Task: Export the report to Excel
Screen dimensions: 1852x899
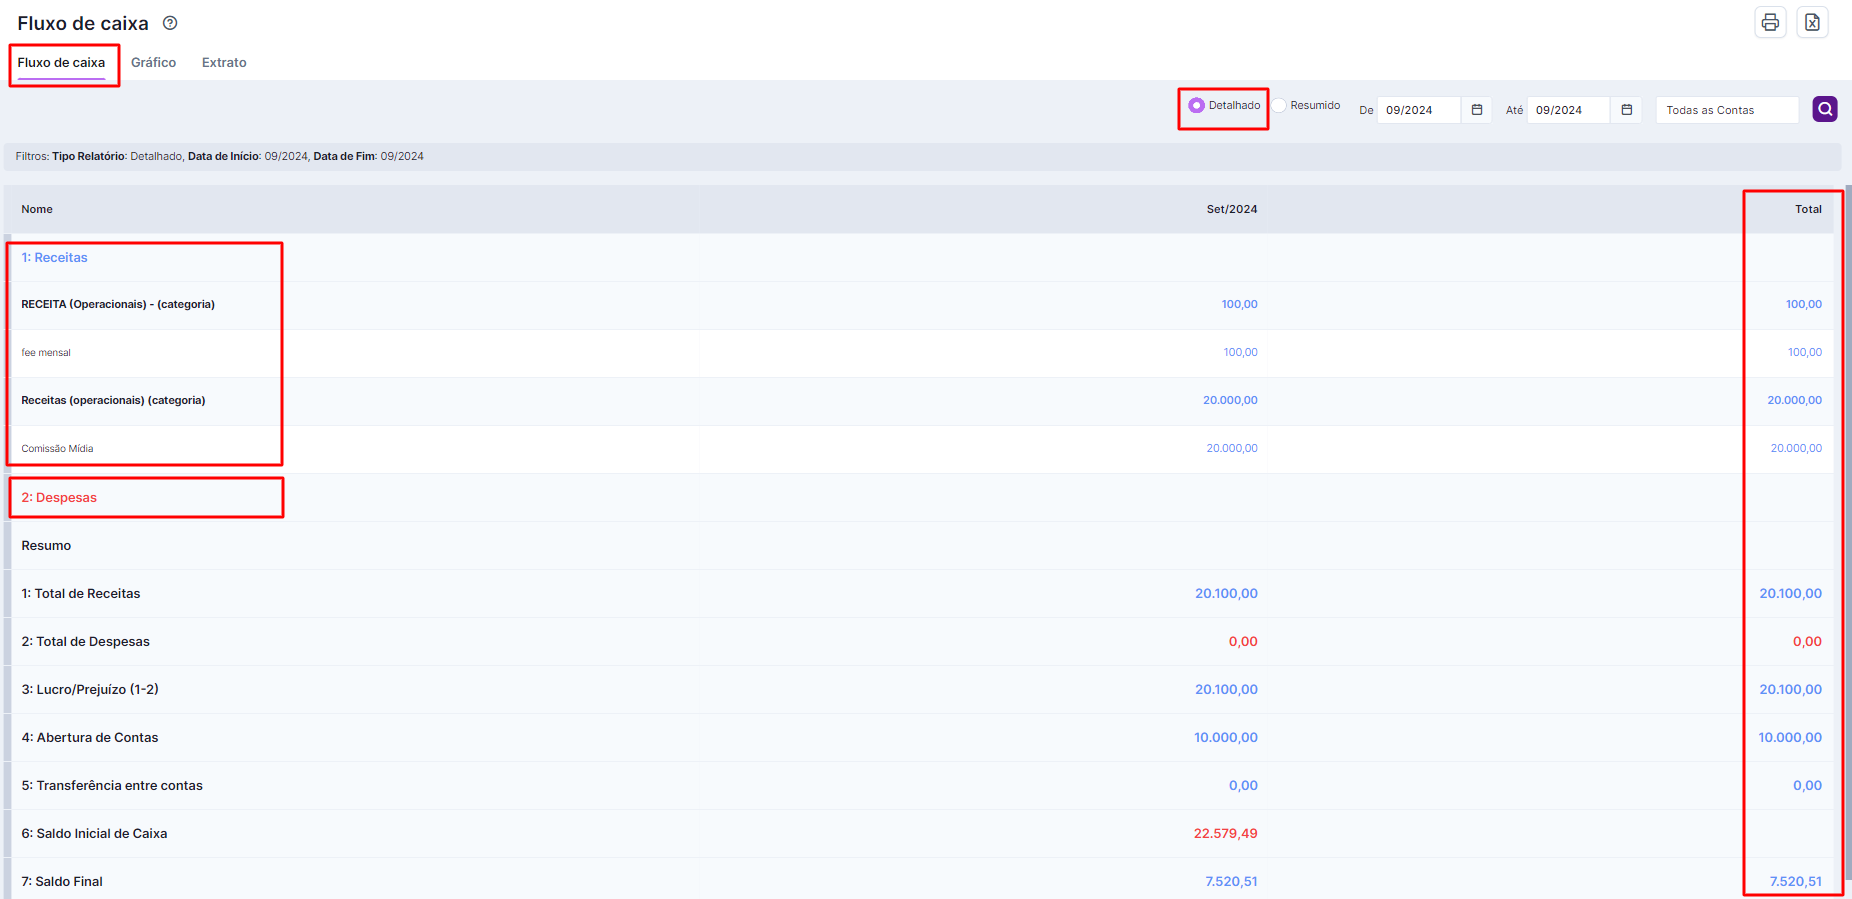Action: pos(1812,22)
